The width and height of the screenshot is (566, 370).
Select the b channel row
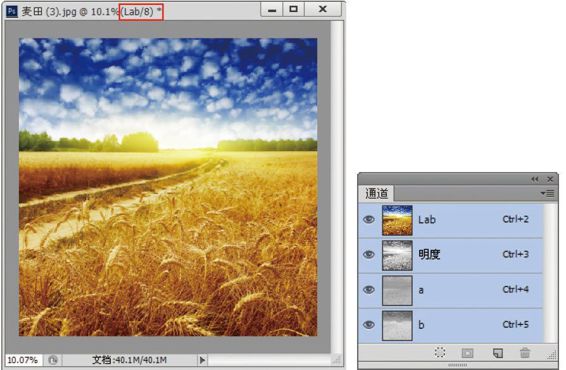(x=451, y=325)
